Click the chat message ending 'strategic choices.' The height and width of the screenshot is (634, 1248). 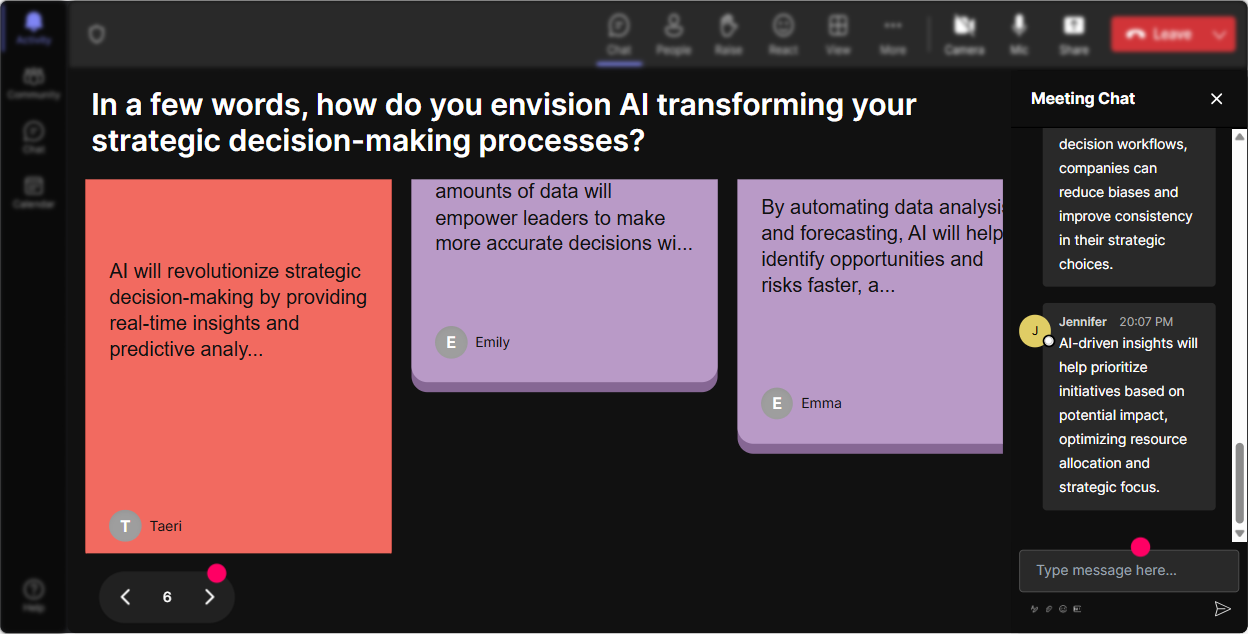(1129, 208)
